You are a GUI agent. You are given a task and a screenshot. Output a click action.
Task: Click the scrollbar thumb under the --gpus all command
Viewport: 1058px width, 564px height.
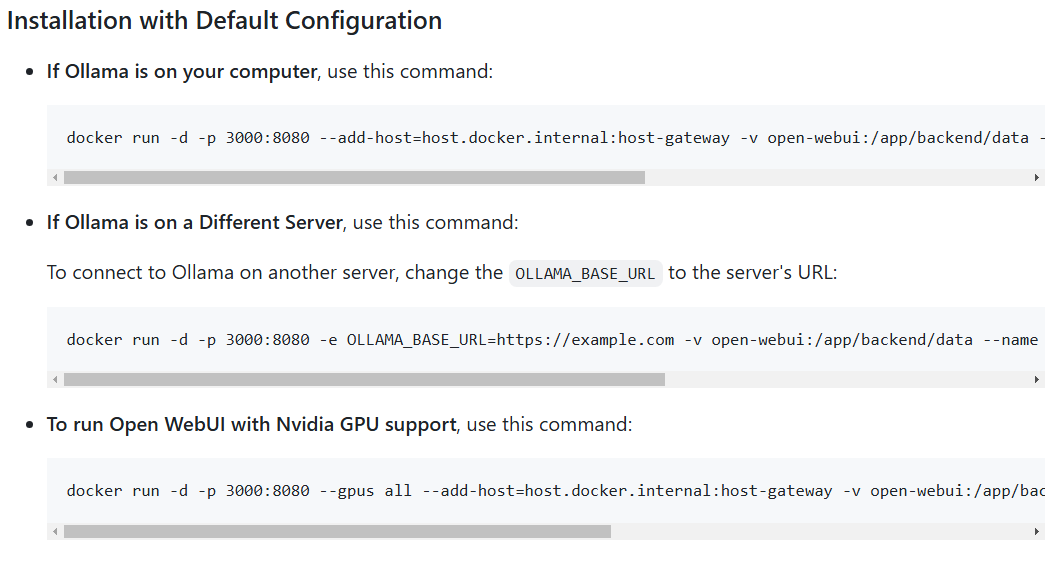tap(337, 532)
